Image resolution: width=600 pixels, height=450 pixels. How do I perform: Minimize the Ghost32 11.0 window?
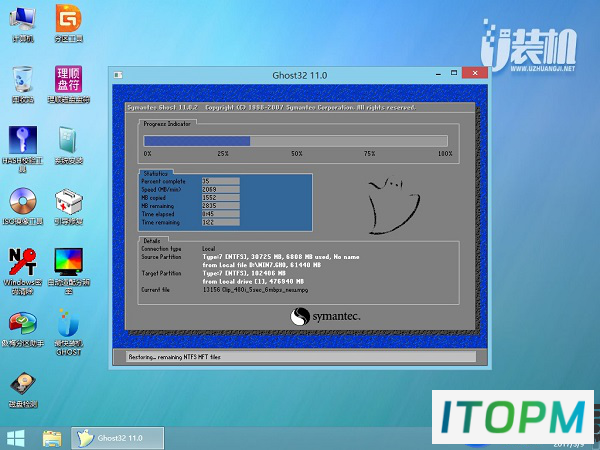coord(439,73)
